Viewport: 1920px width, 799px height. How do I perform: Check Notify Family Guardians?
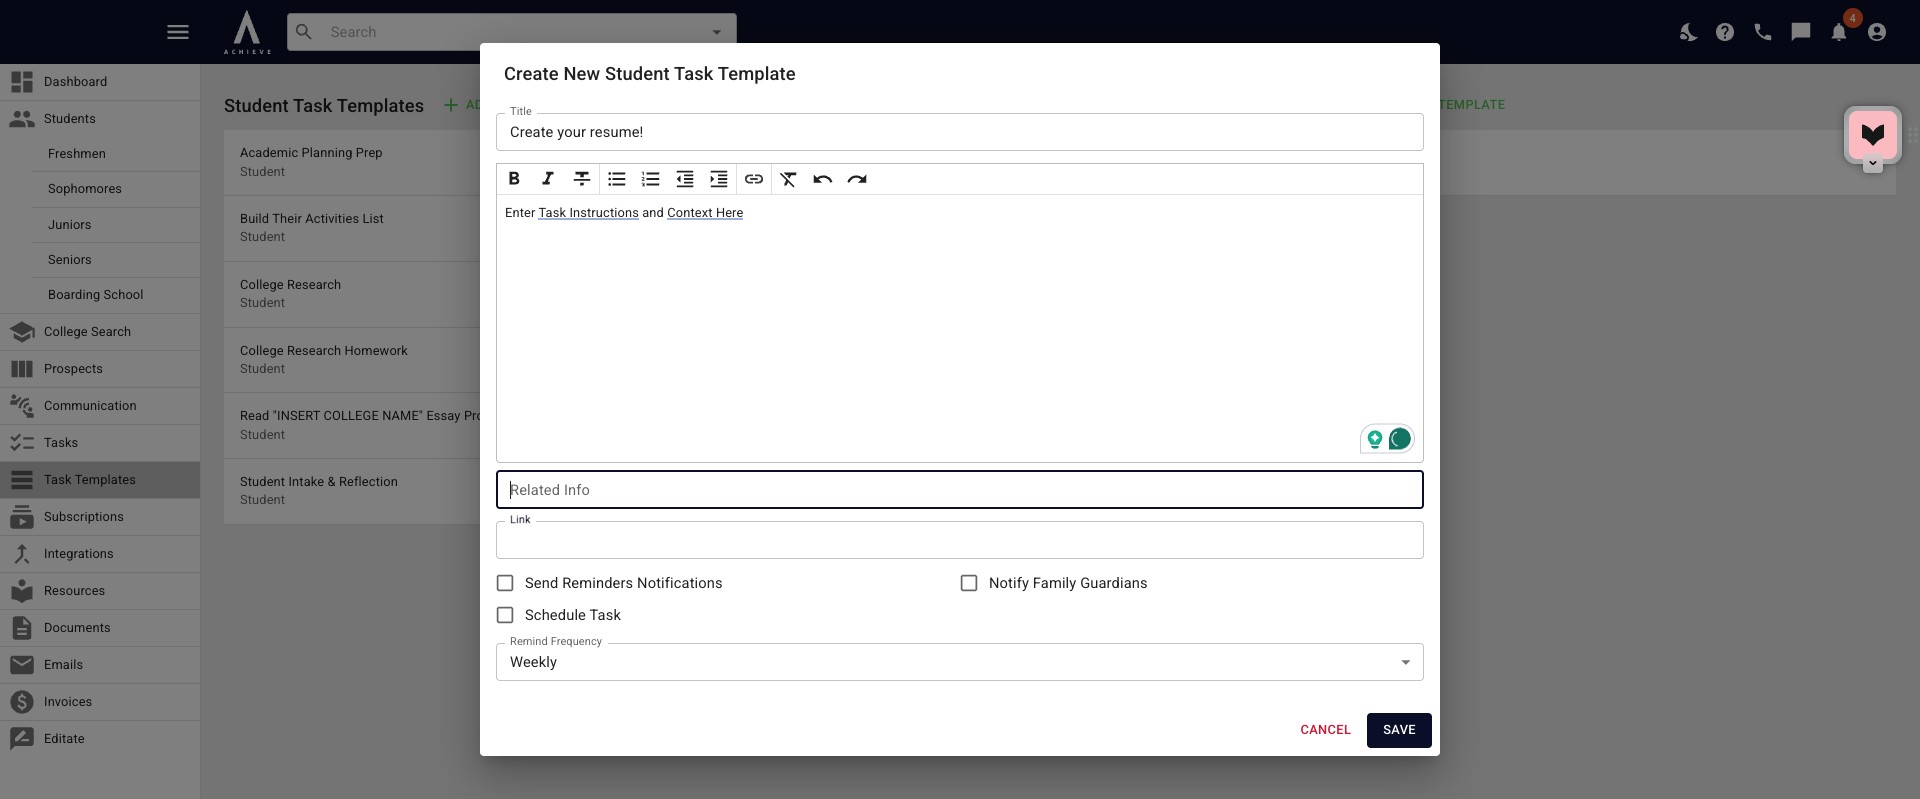point(969,583)
